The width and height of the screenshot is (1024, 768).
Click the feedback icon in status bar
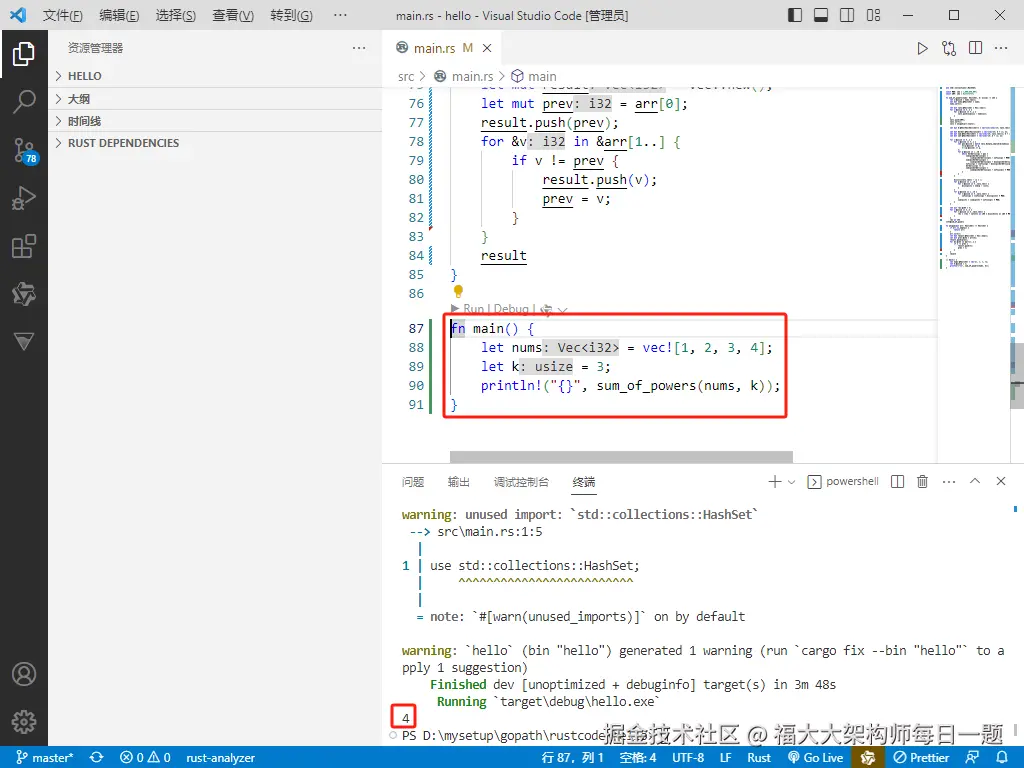(x=972, y=757)
